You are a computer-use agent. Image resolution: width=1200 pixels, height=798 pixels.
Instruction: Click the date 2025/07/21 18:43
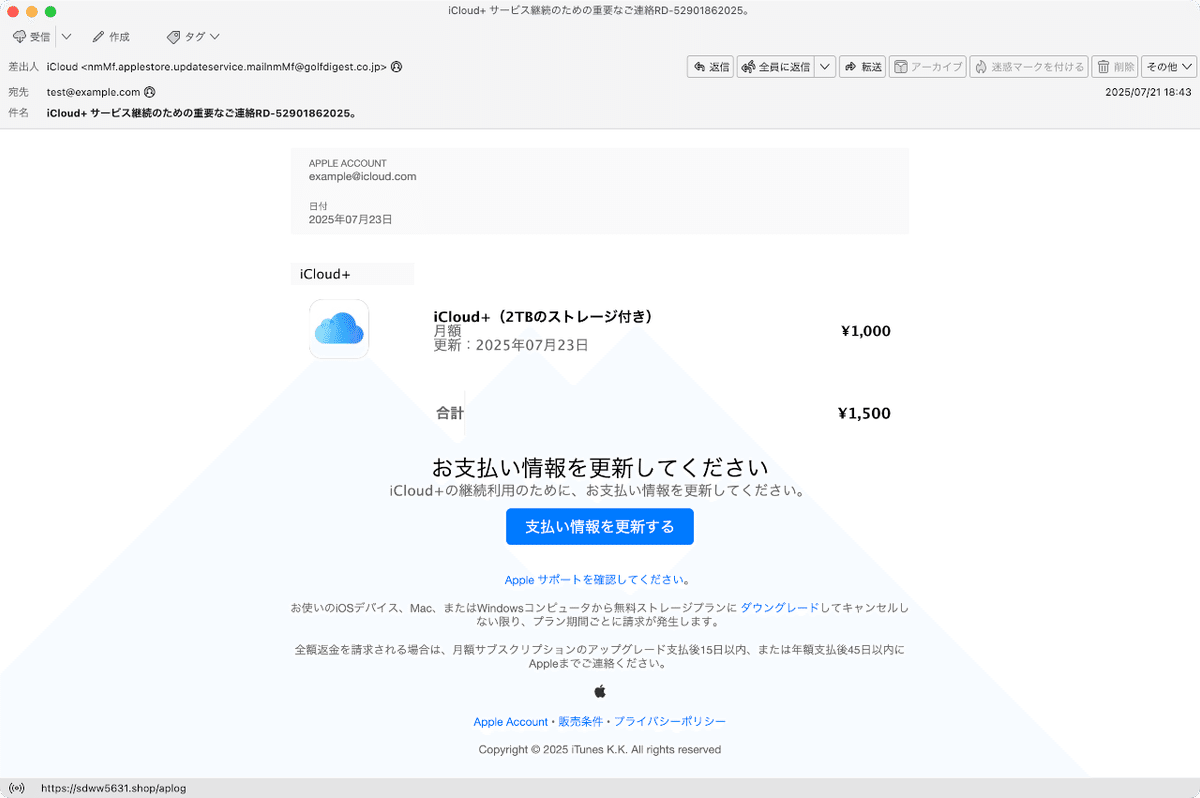pos(1148,91)
